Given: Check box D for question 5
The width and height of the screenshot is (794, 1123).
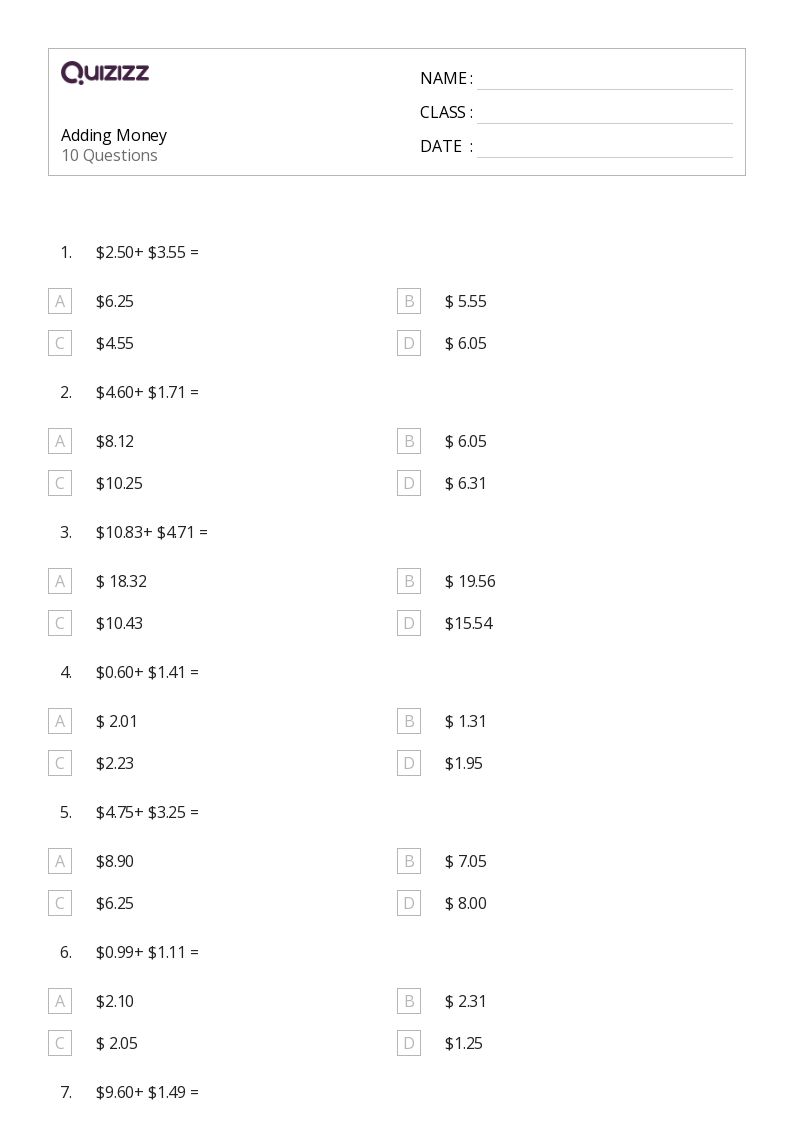Looking at the screenshot, I should 409,903.
